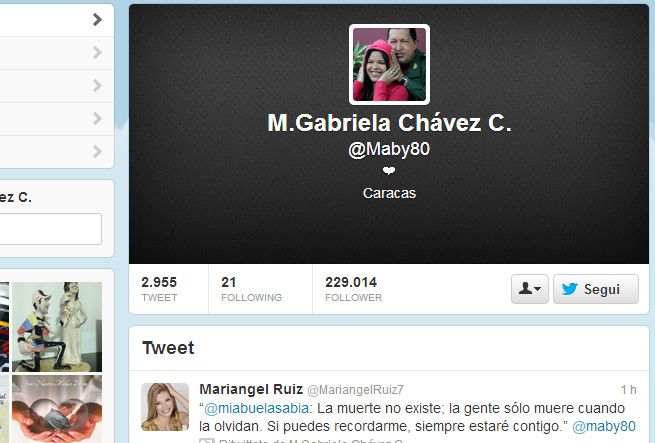The height and width of the screenshot is (443, 655).
Task: Open the 21 Following list
Action: click(x=251, y=289)
